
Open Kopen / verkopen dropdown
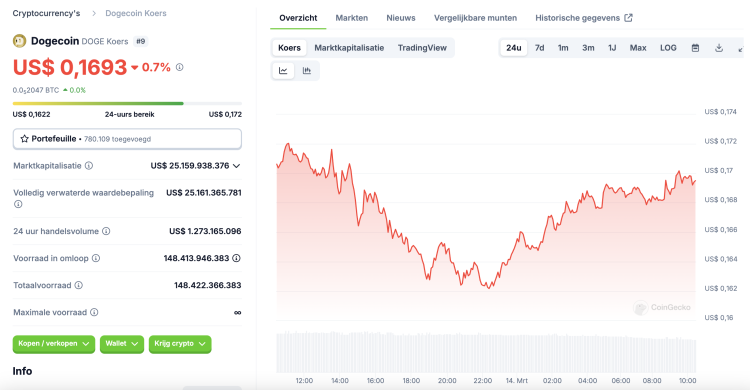click(x=54, y=344)
